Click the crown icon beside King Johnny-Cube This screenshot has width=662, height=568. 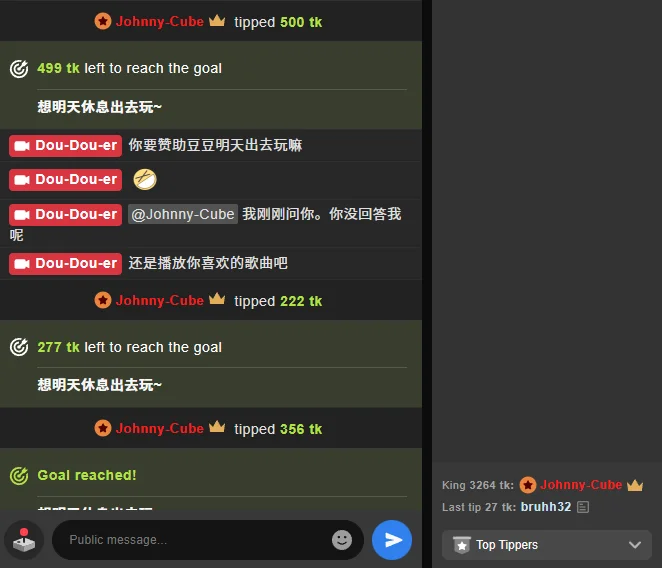(x=635, y=485)
